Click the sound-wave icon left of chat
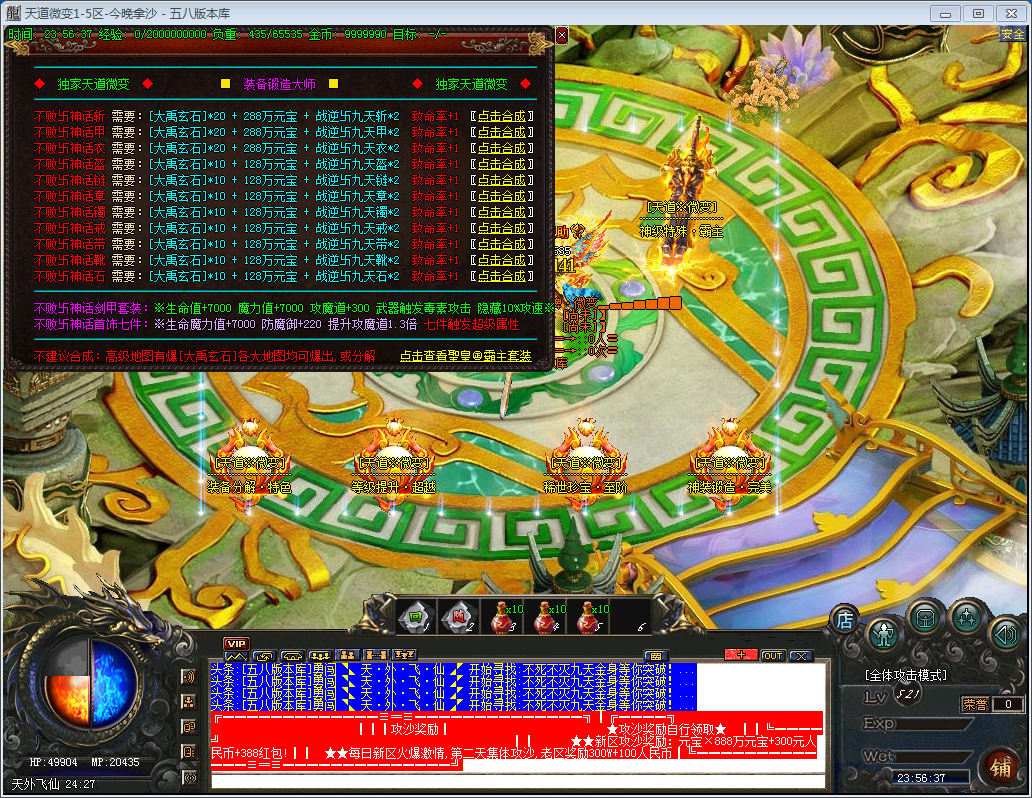 click(189, 676)
